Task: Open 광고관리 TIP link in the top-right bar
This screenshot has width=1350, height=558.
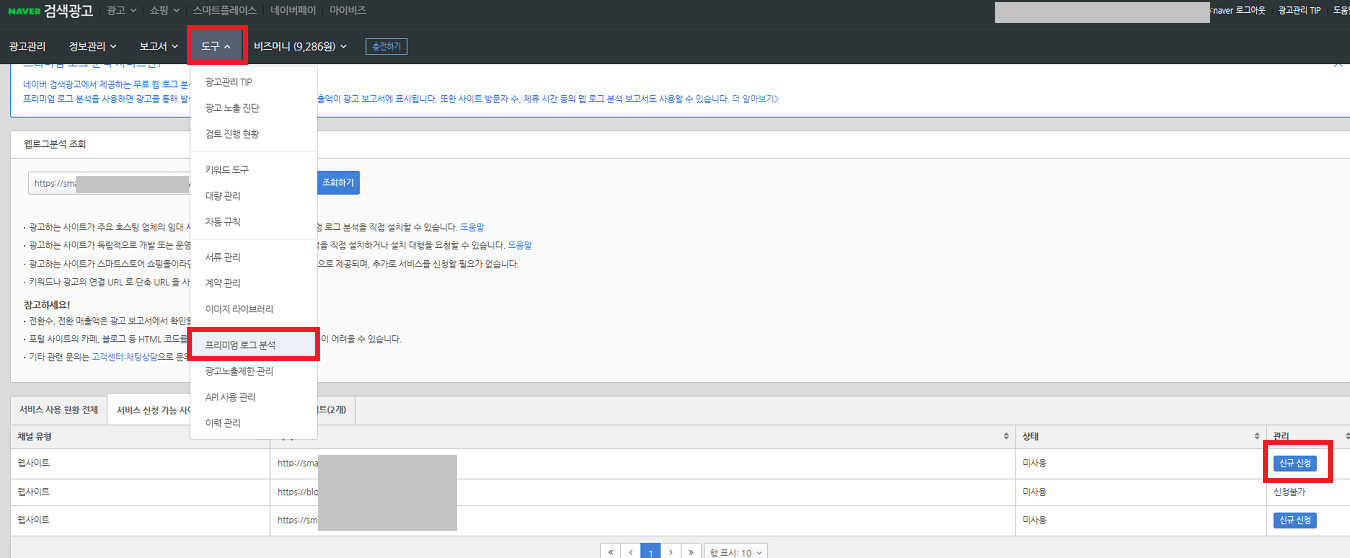Action: click(1300, 10)
